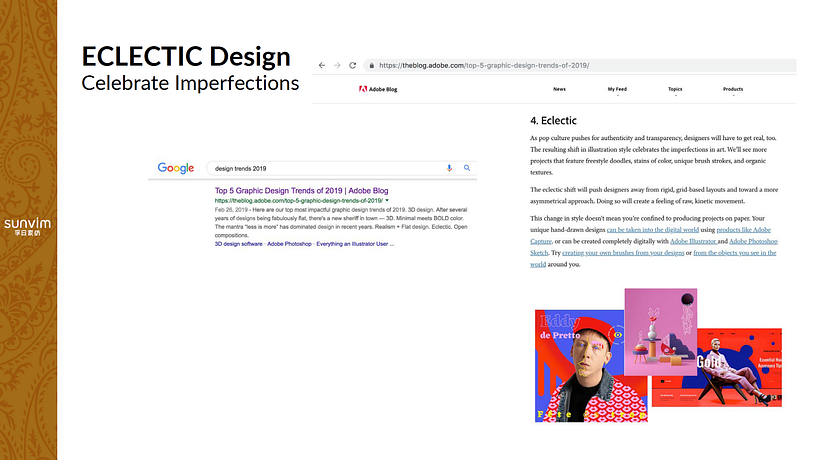Click the Google logo
The width and height of the screenshot is (820, 460).
(x=176, y=168)
